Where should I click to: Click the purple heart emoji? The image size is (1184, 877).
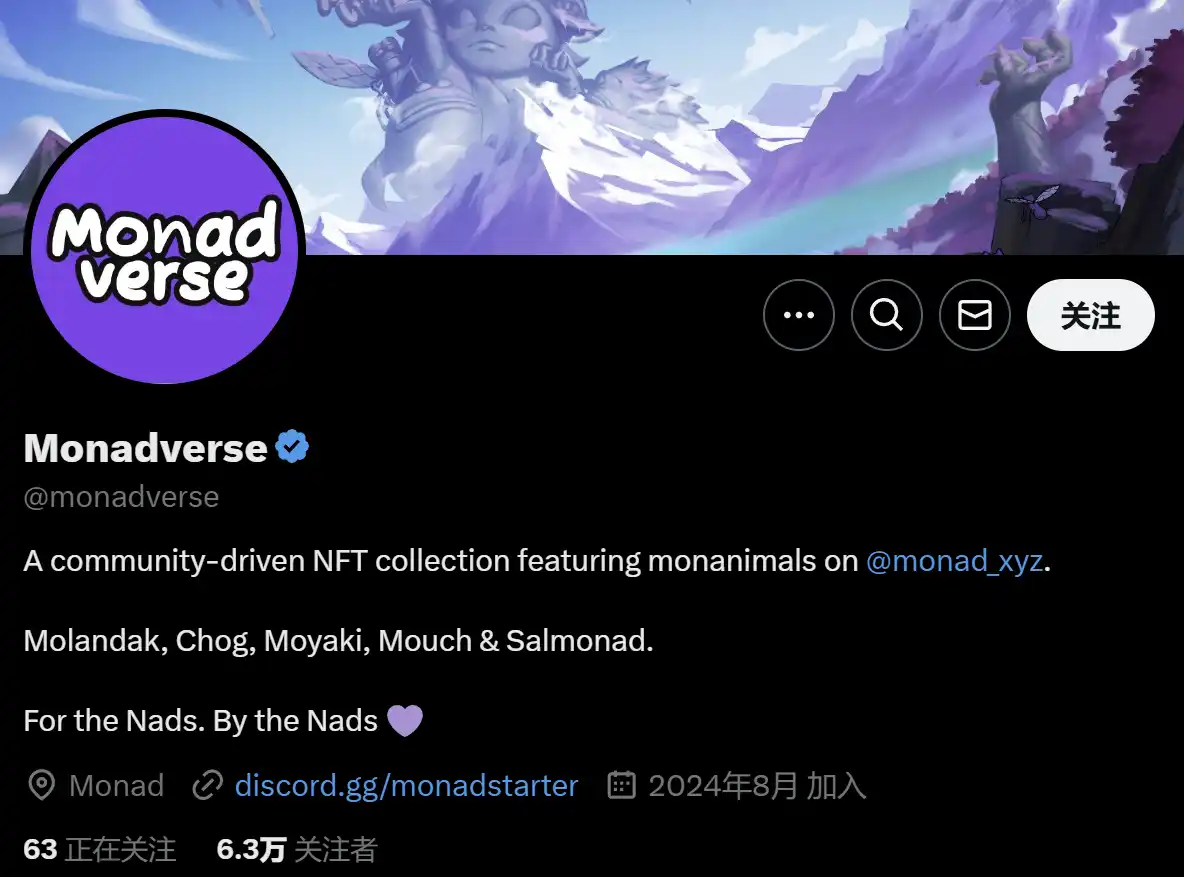[x=405, y=721]
